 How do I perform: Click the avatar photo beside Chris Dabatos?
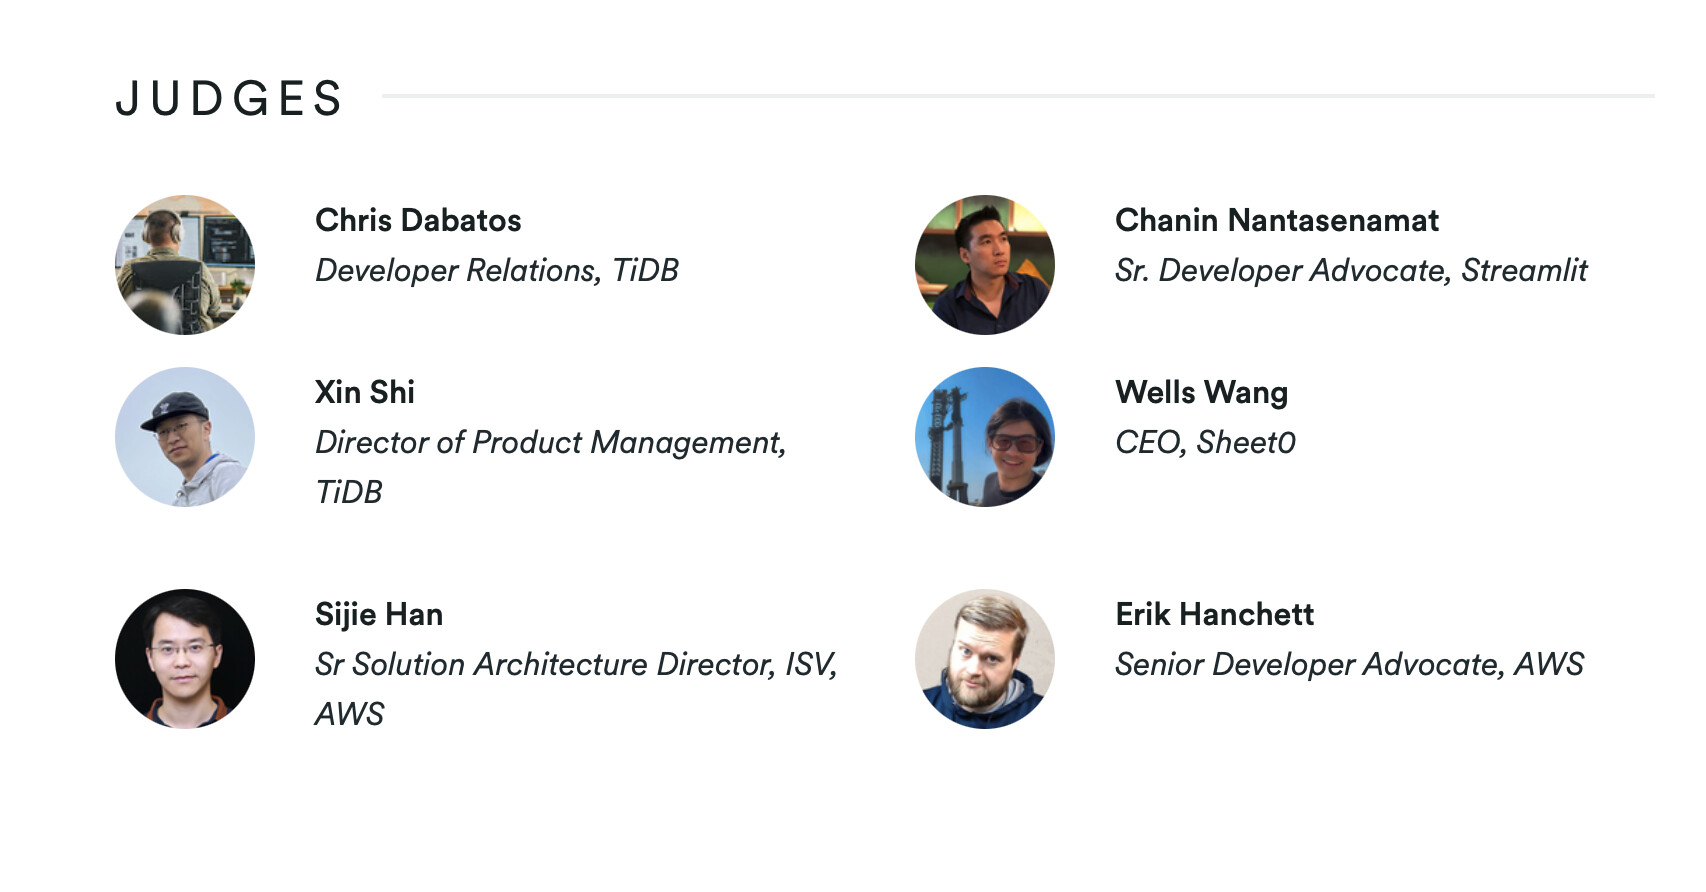(185, 265)
